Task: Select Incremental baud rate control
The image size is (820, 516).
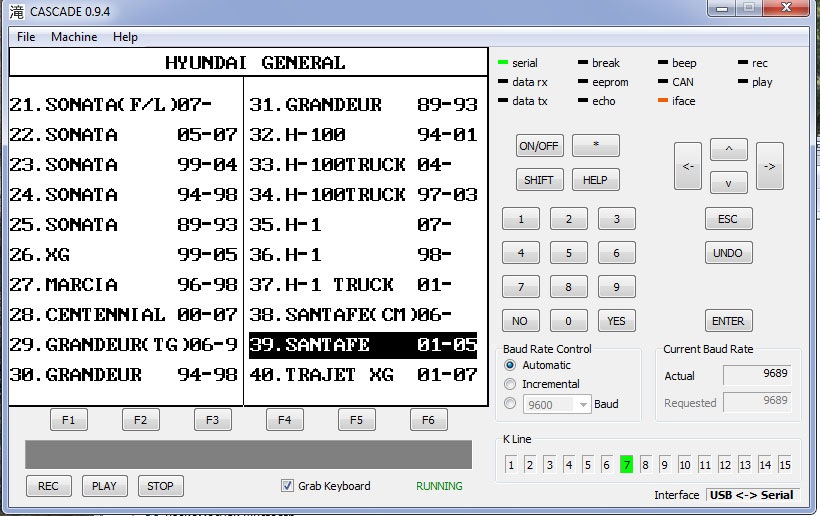Action: (510, 384)
